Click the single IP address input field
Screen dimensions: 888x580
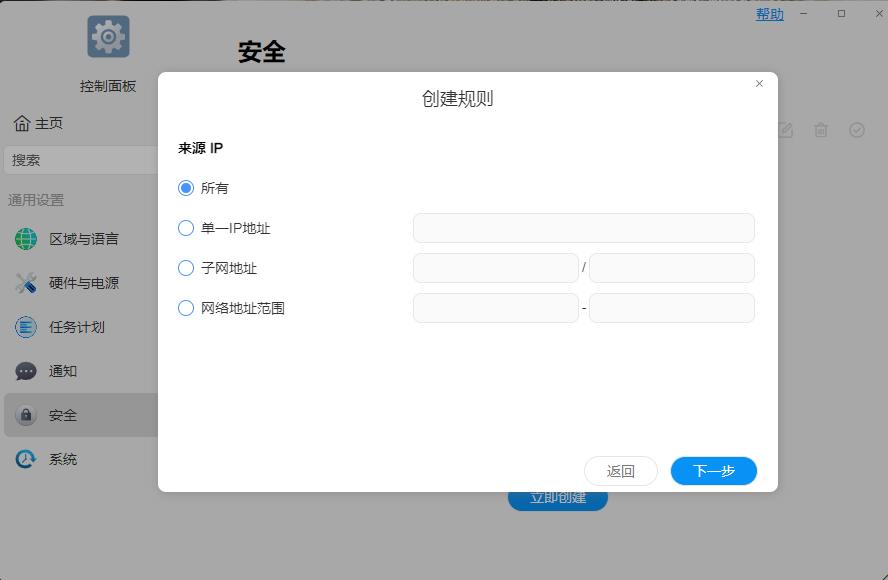point(583,228)
